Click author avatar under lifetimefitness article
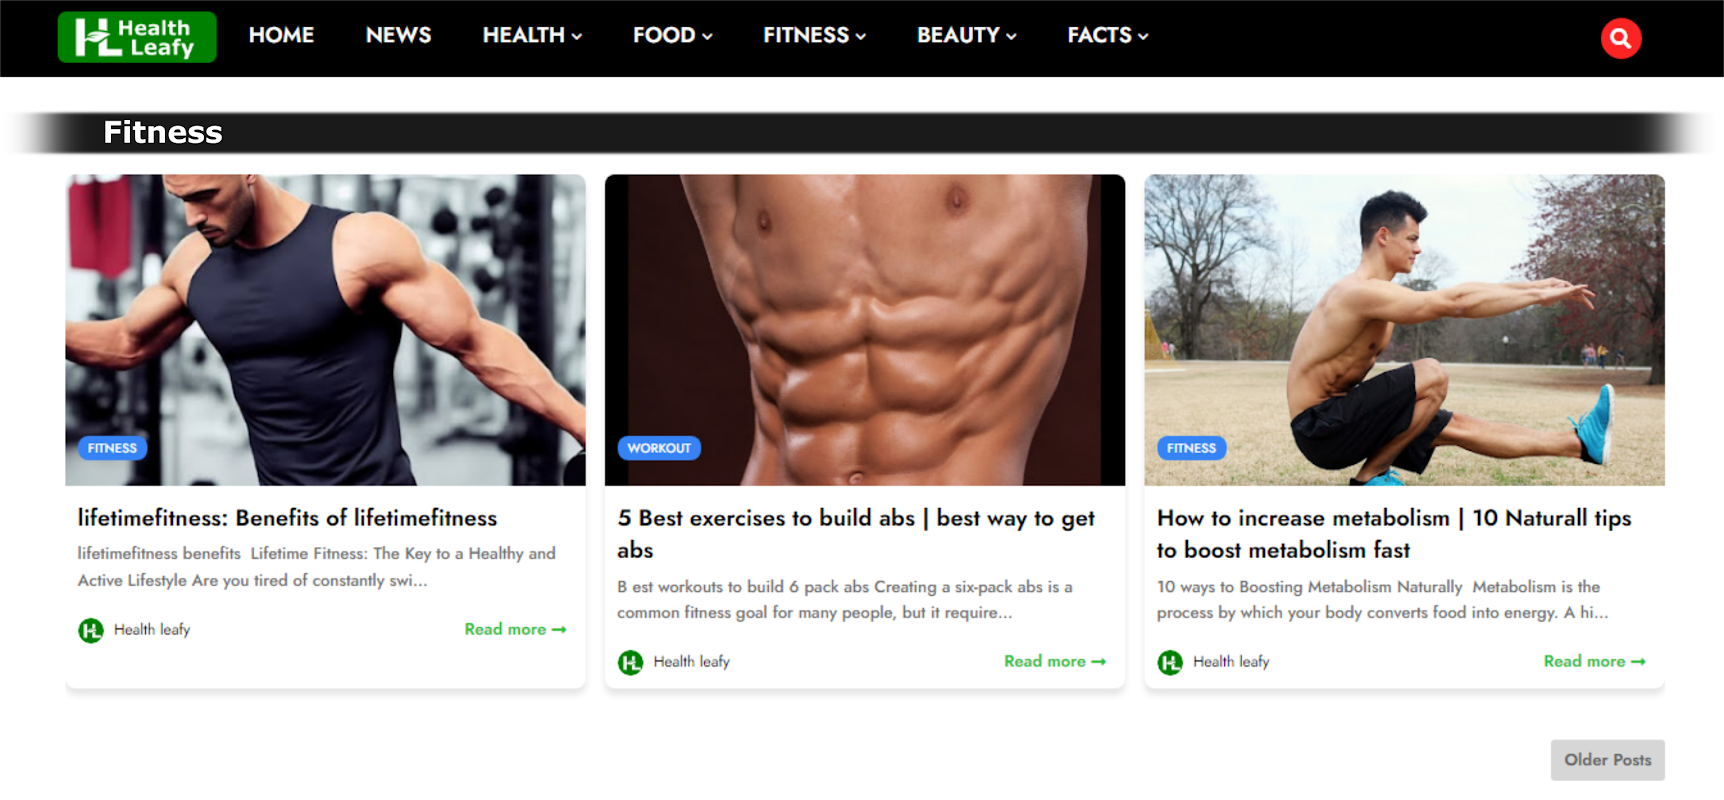The height and width of the screenshot is (800, 1724). 91,630
